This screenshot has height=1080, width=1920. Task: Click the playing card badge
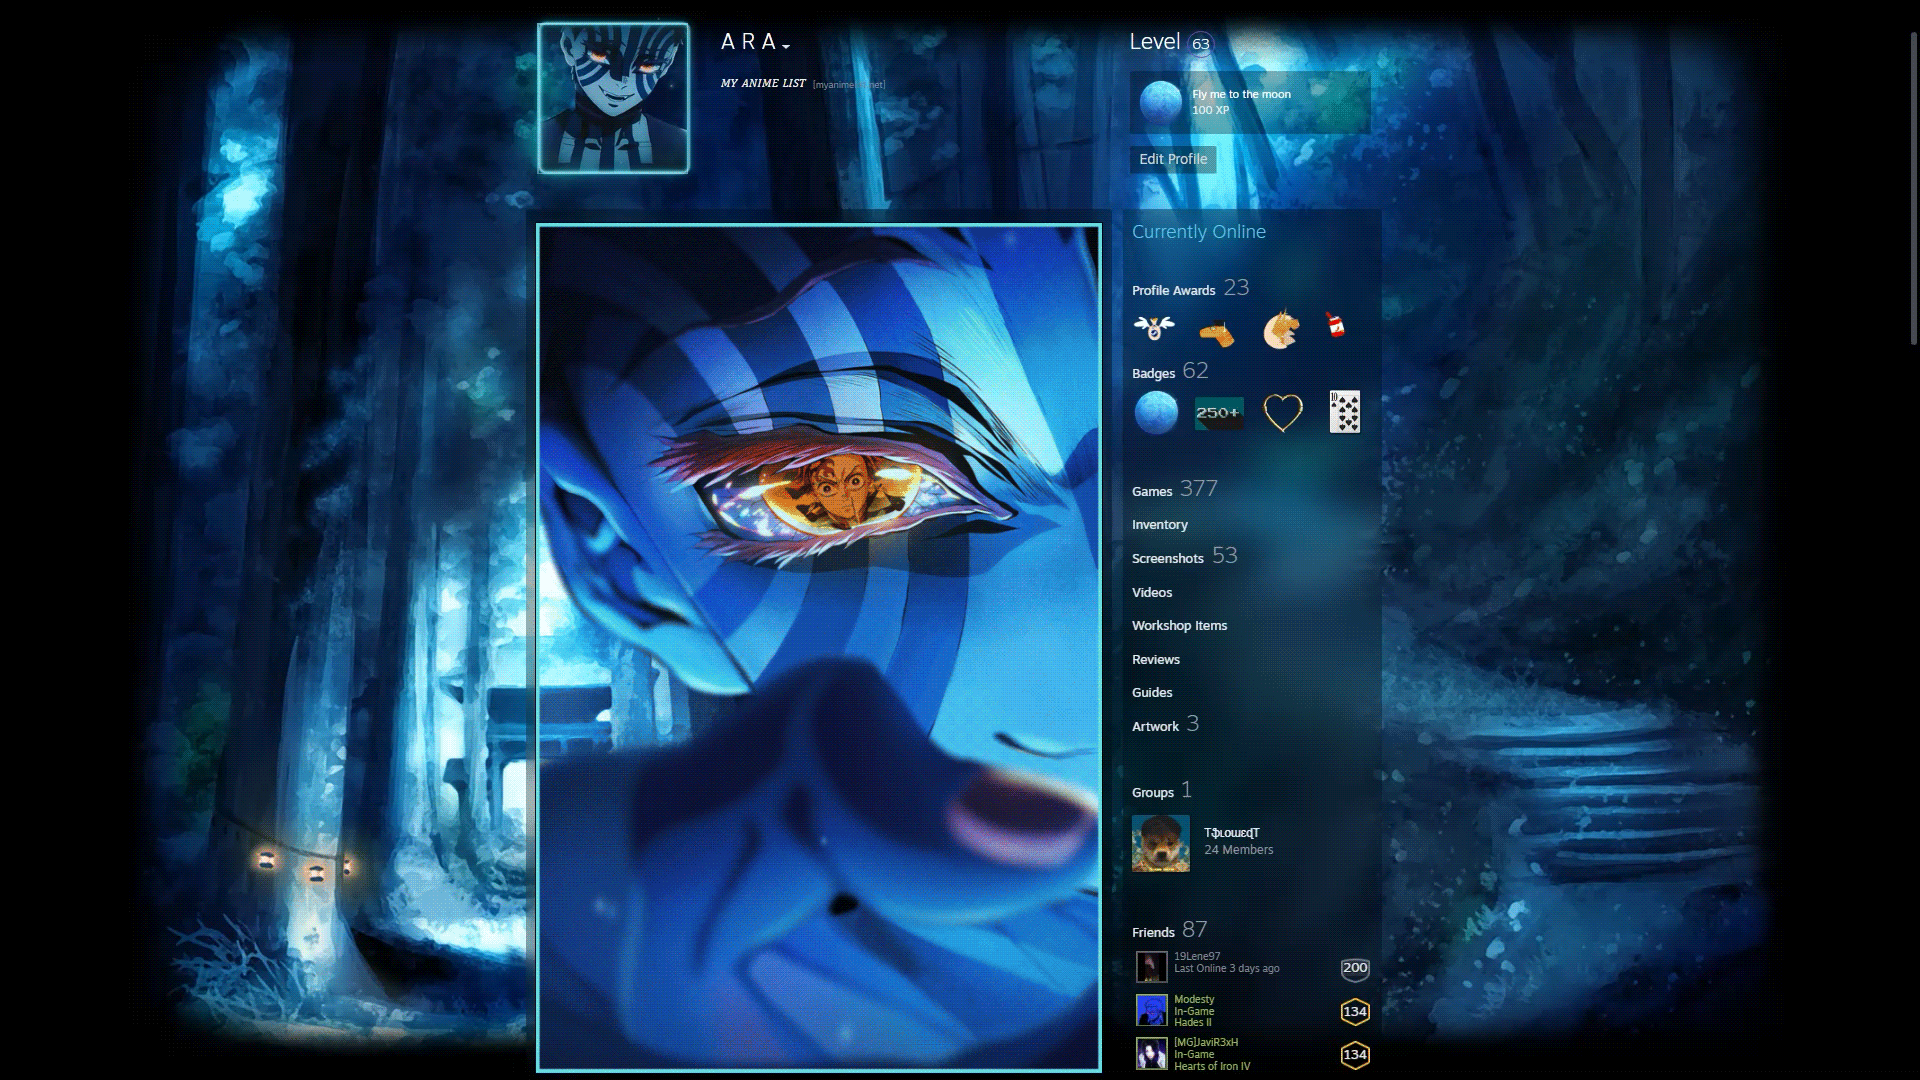click(x=1345, y=412)
